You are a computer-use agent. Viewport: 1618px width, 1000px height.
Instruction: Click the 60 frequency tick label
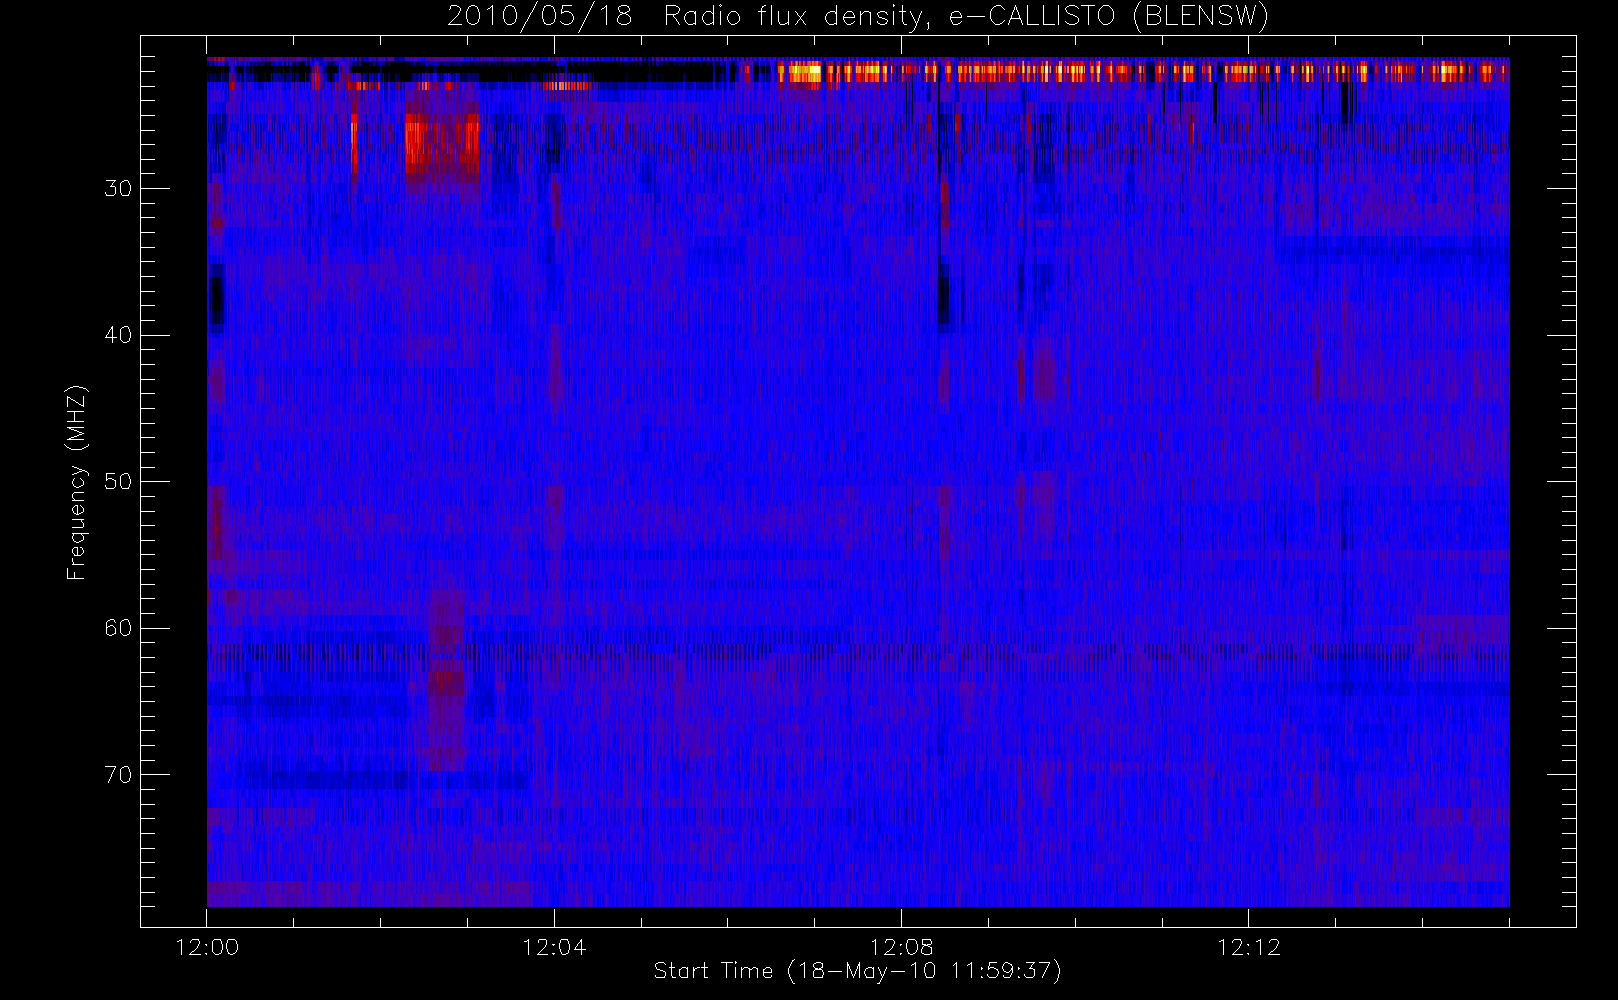[x=118, y=628]
